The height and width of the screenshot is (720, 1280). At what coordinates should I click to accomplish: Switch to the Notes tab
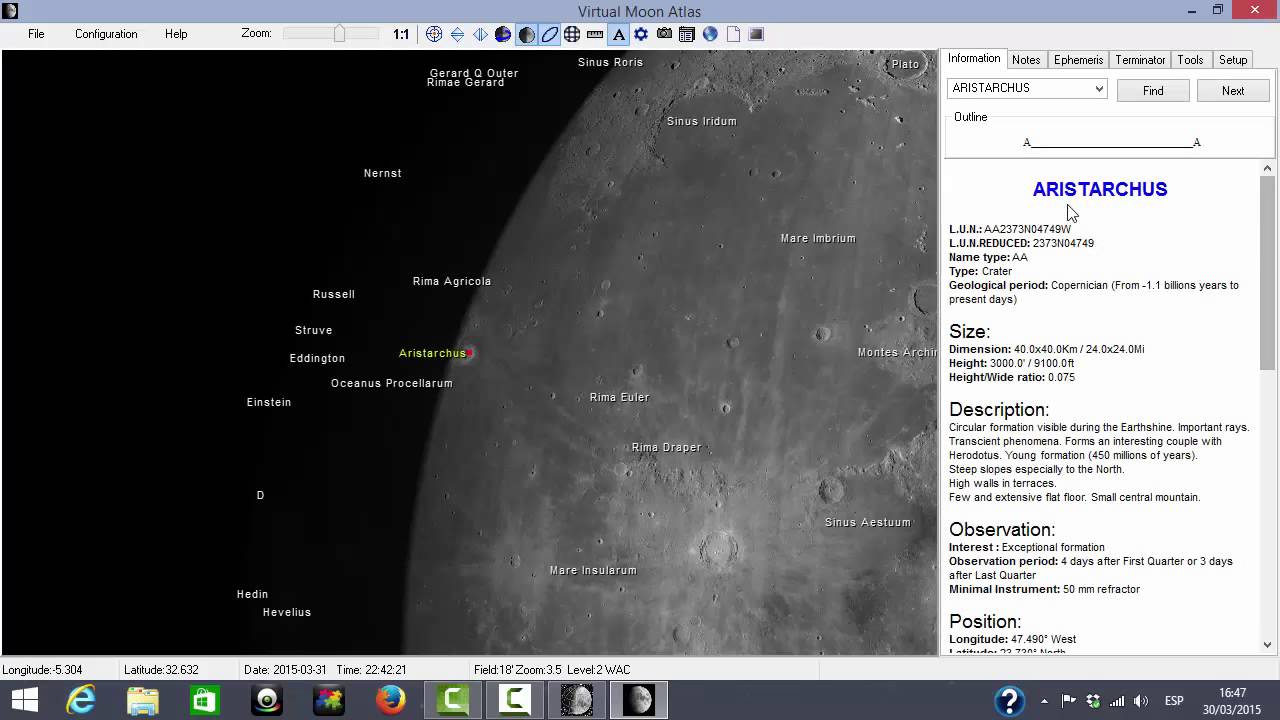tap(1026, 60)
